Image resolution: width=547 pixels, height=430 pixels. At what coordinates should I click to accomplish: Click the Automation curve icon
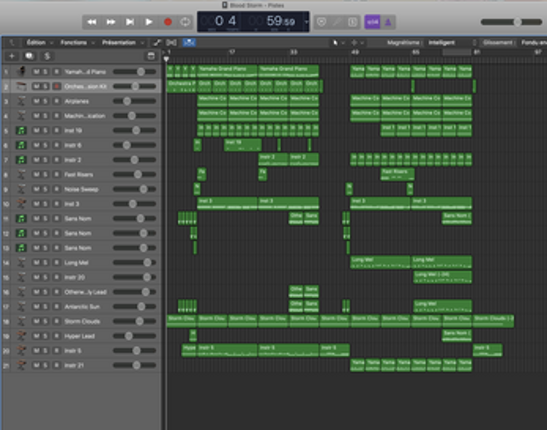coord(157,43)
